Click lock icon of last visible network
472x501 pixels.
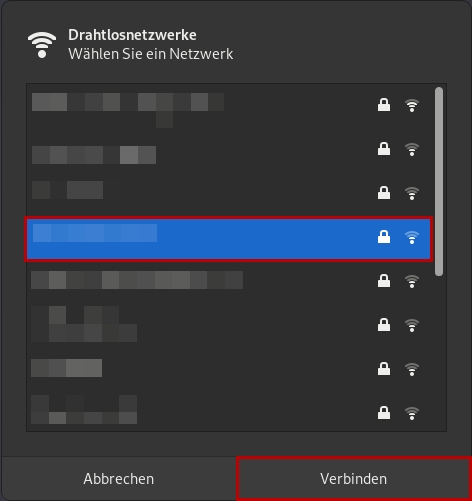tap(384, 413)
